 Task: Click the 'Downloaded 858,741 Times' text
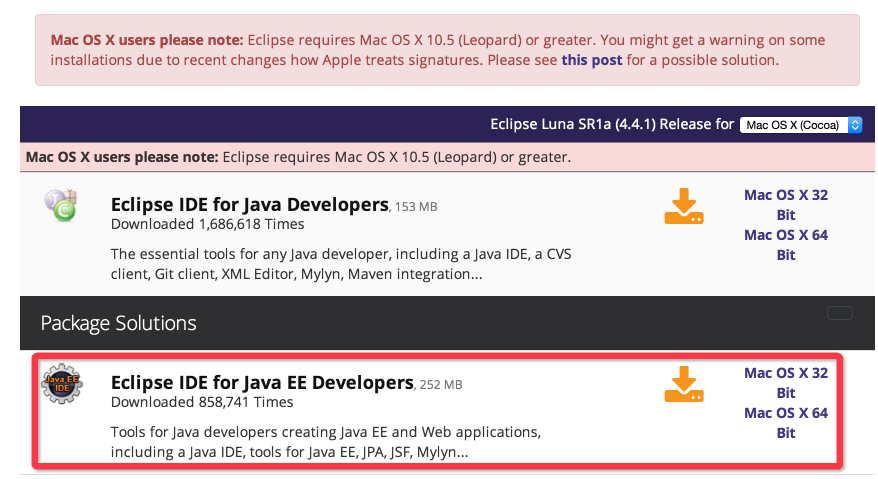(x=202, y=402)
